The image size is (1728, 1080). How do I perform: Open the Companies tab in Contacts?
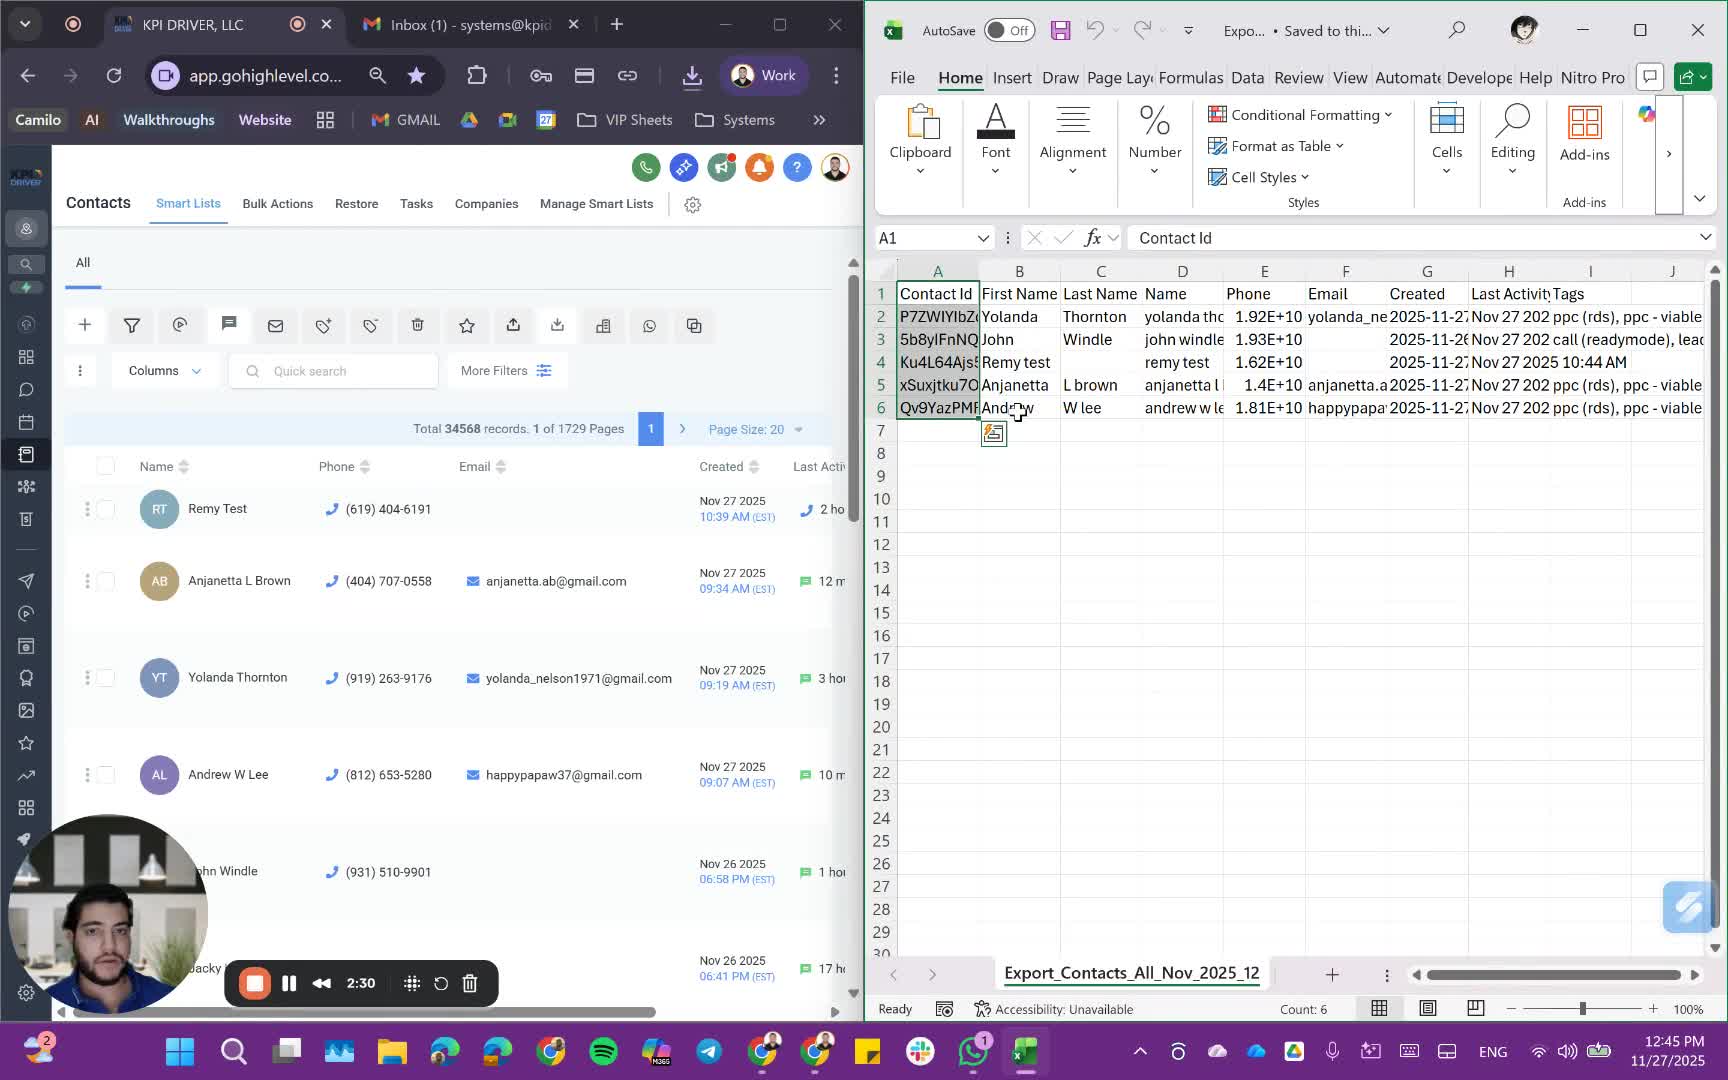tap(486, 204)
